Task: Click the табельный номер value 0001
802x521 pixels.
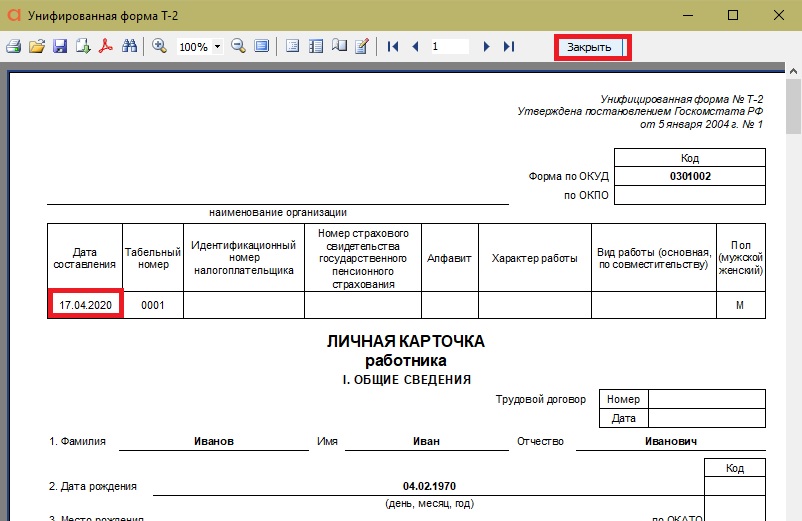Action: (x=152, y=305)
